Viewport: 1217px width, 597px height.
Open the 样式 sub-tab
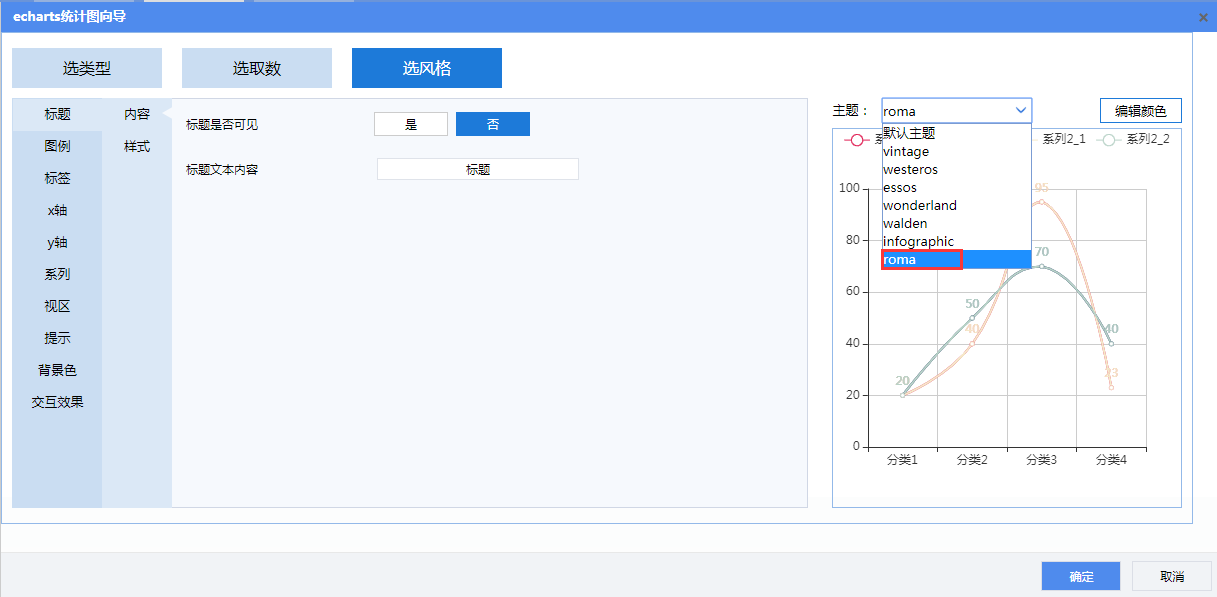pos(137,146)
